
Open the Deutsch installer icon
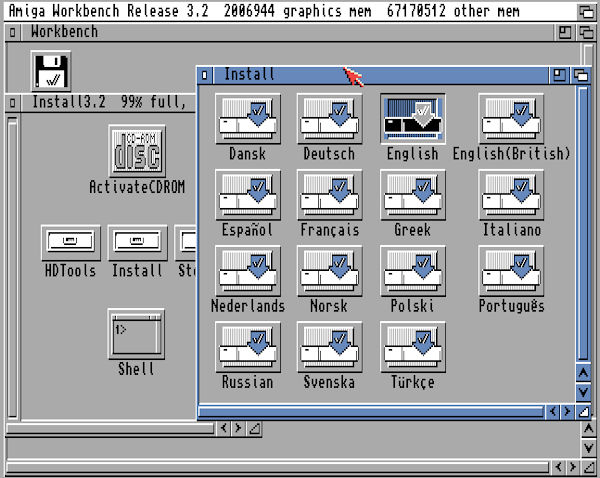328,119
